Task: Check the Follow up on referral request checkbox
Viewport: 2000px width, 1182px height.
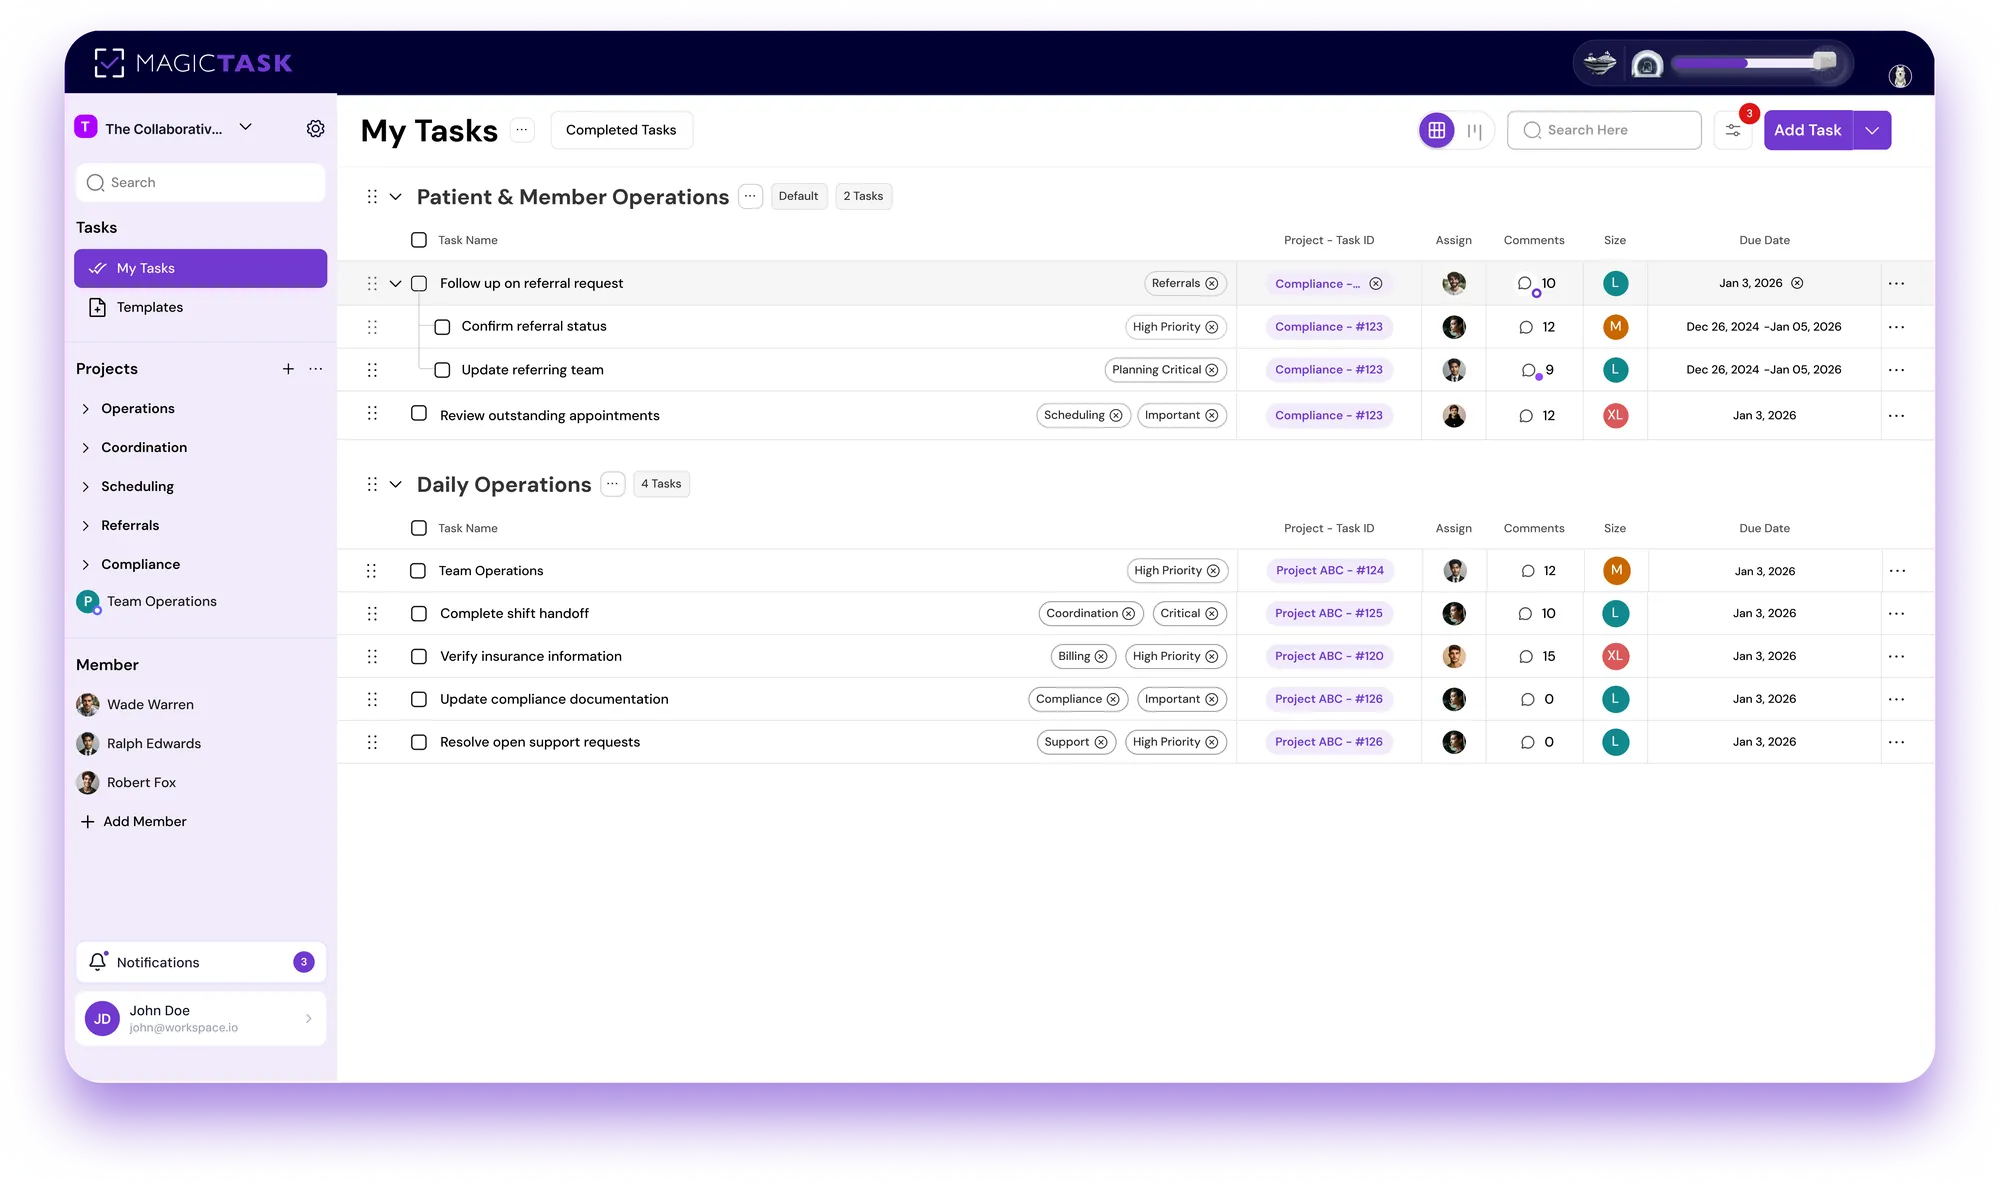Action: 419,284
